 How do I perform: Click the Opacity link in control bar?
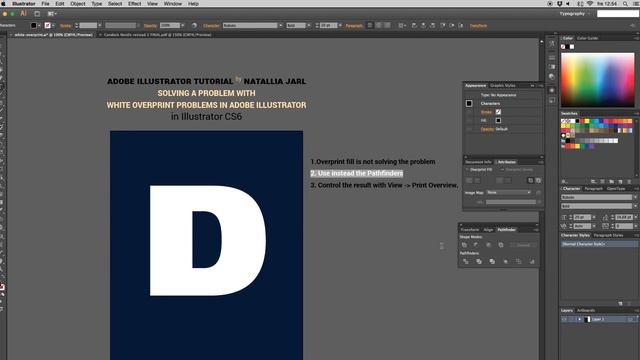pos(150,26)
